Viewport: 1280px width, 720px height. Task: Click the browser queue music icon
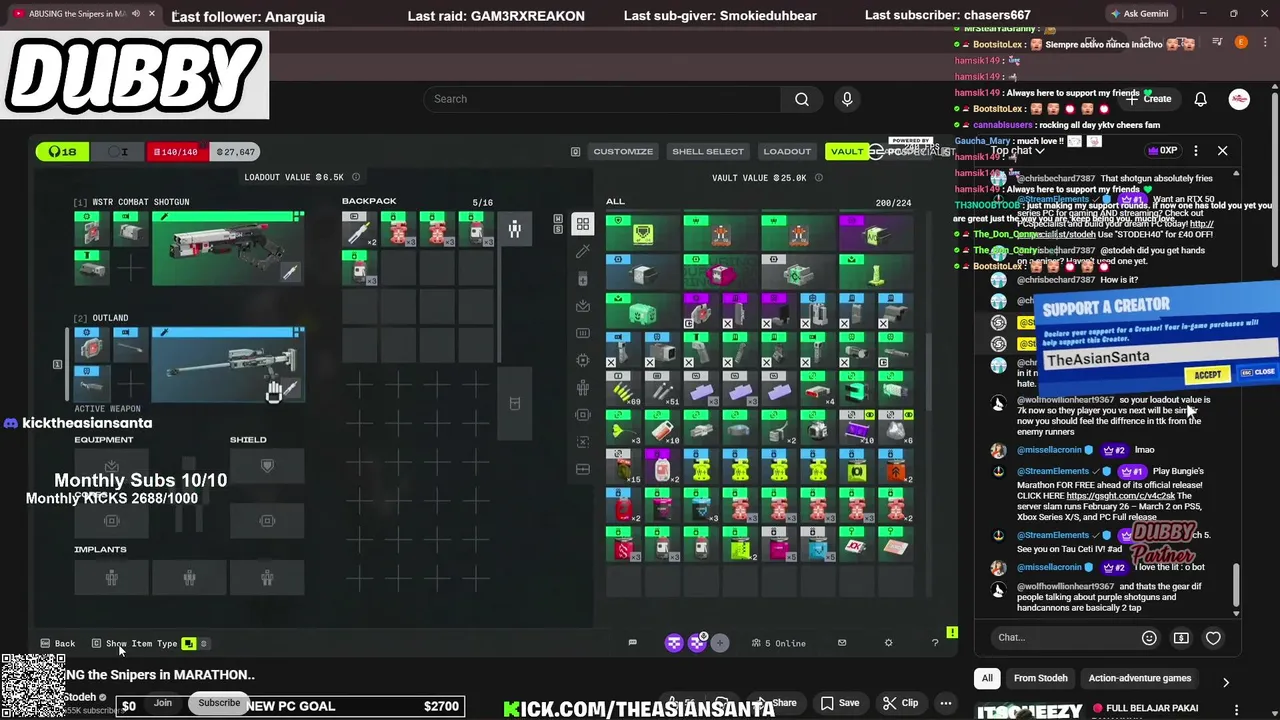[x=1217, y=42]
